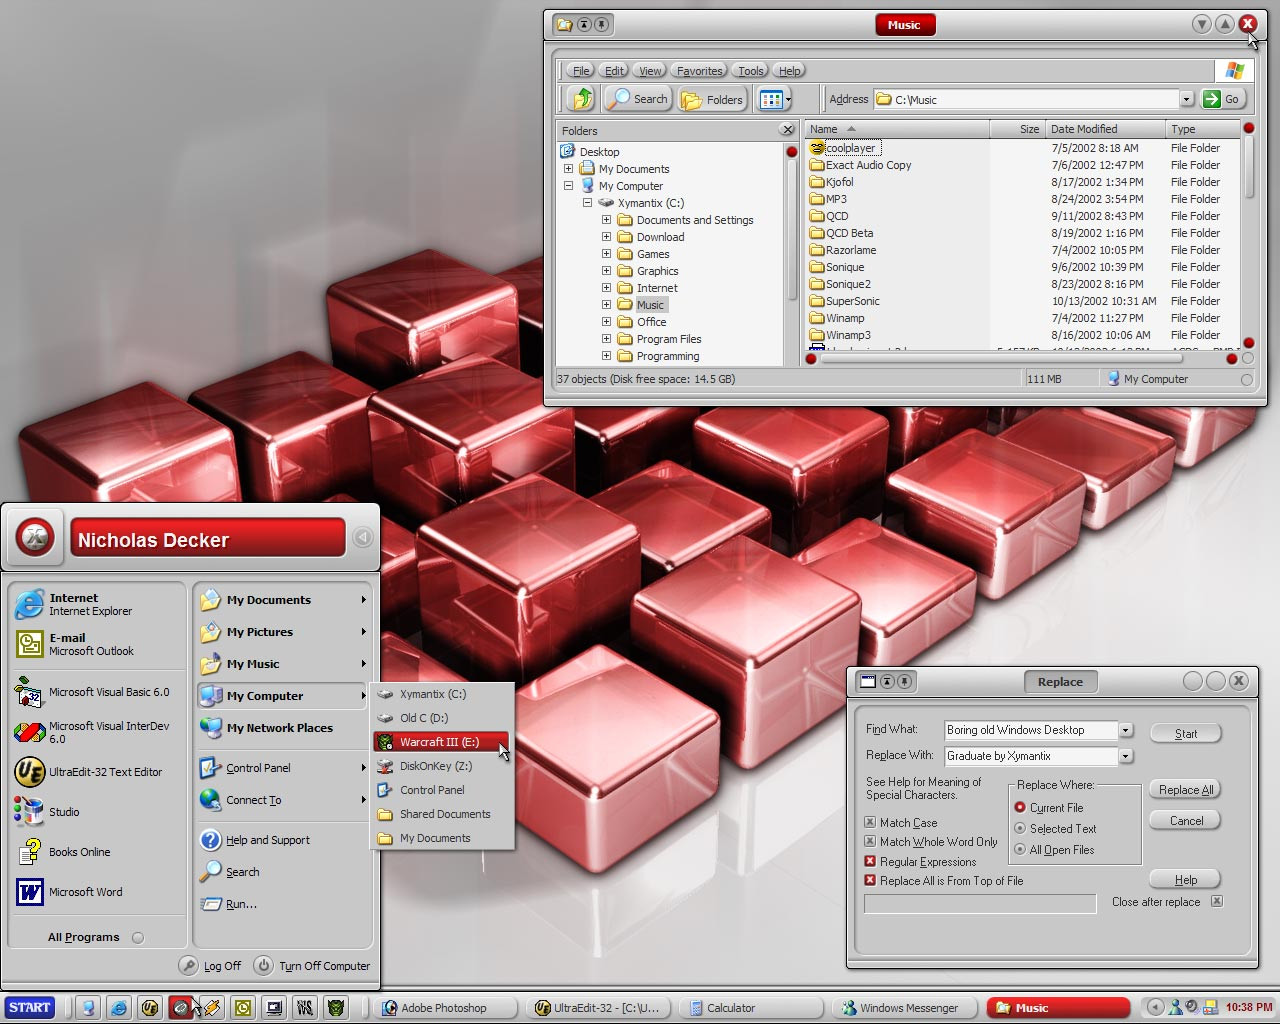Expand the Program Files tree node
Screen dimensions: 1280x1024
[606, 339]
